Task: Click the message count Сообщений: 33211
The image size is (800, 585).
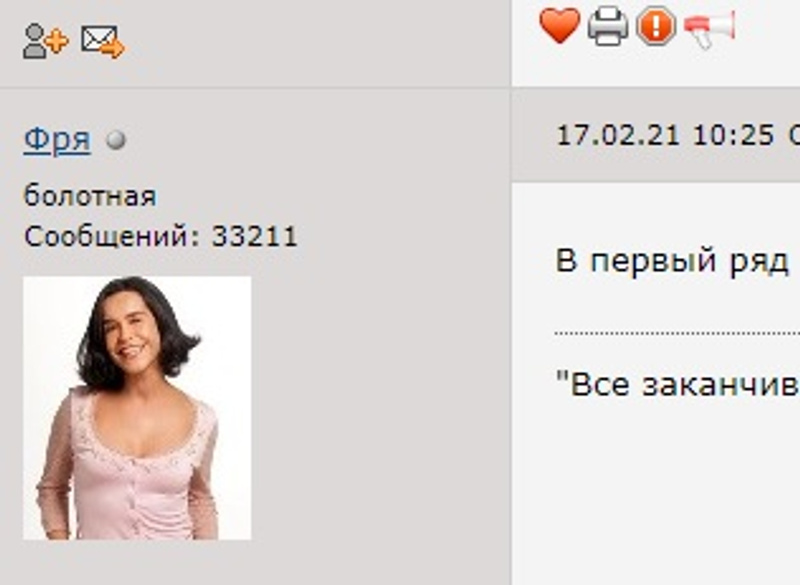Action: [x=161, y=237]
